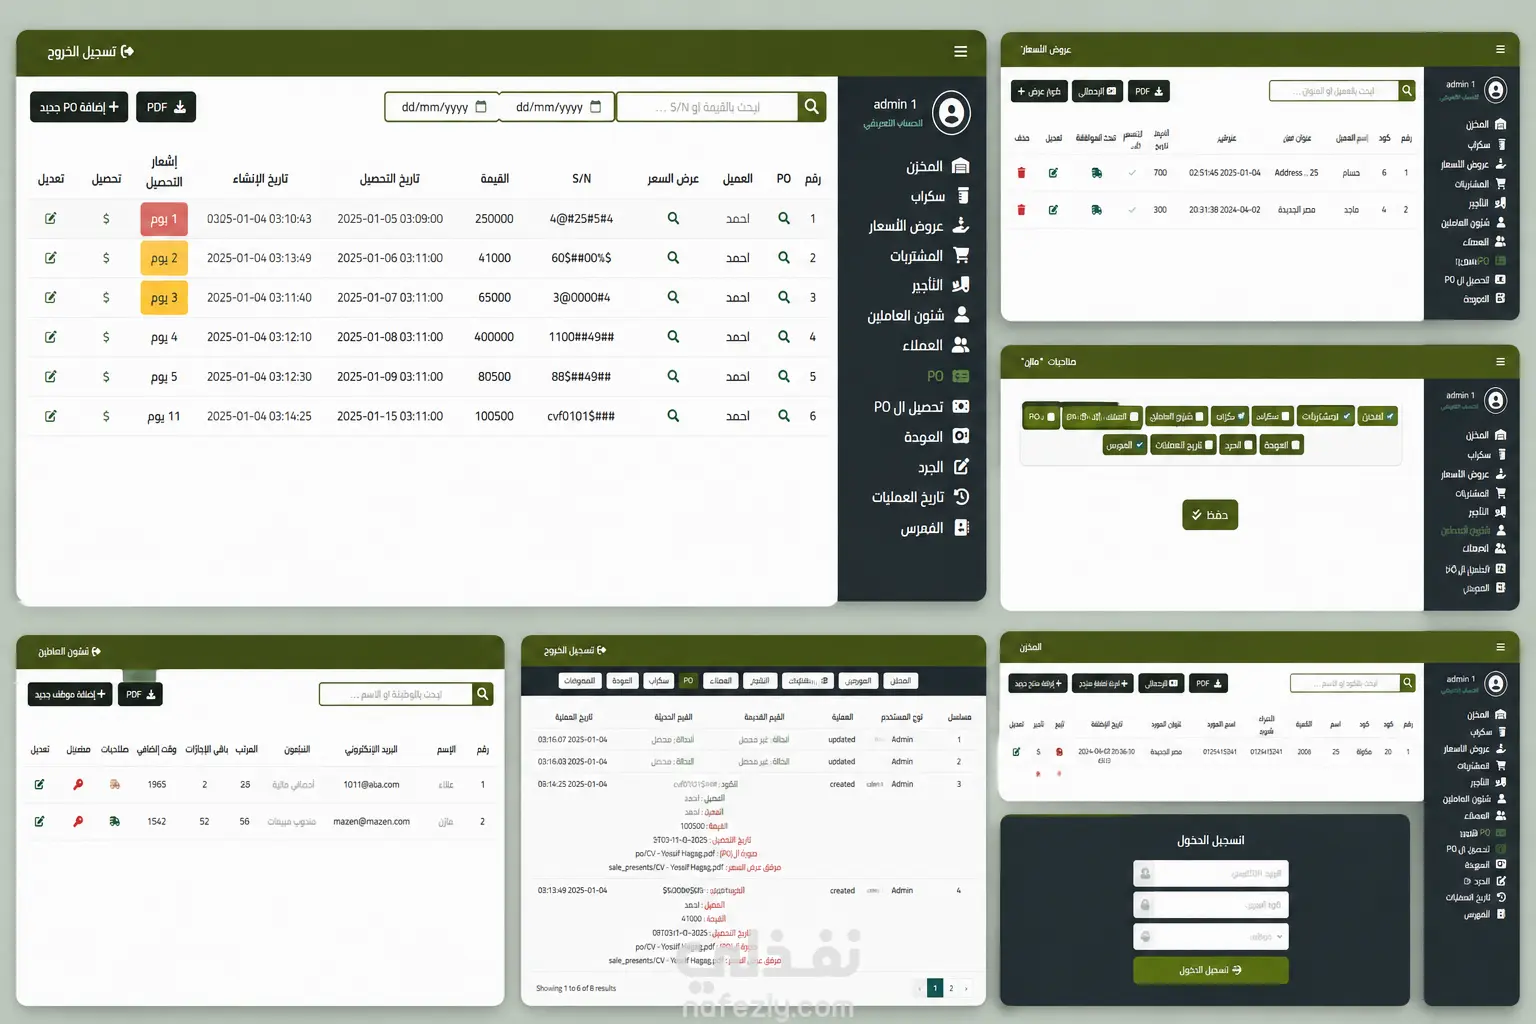The height and width of the screenshot is (1024, 1536).
Task: Click the red '1 يوم' collection notice badge
Action: click(164, 219)
